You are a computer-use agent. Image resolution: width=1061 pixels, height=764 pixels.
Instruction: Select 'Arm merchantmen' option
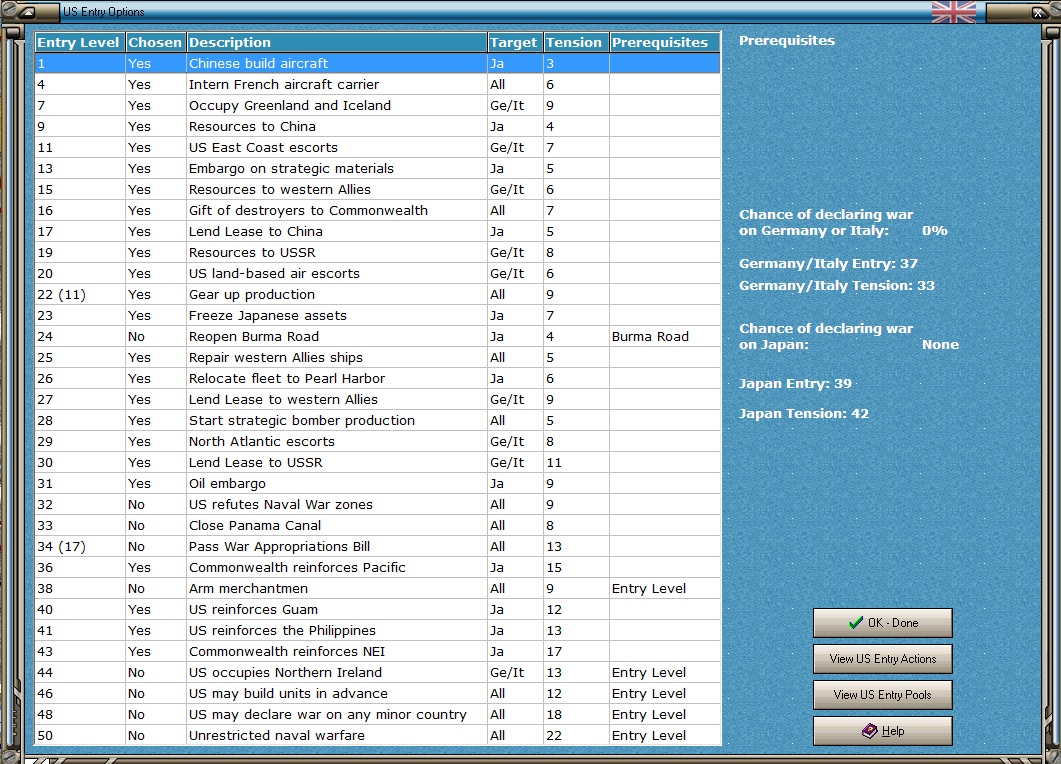coord(378,587)
